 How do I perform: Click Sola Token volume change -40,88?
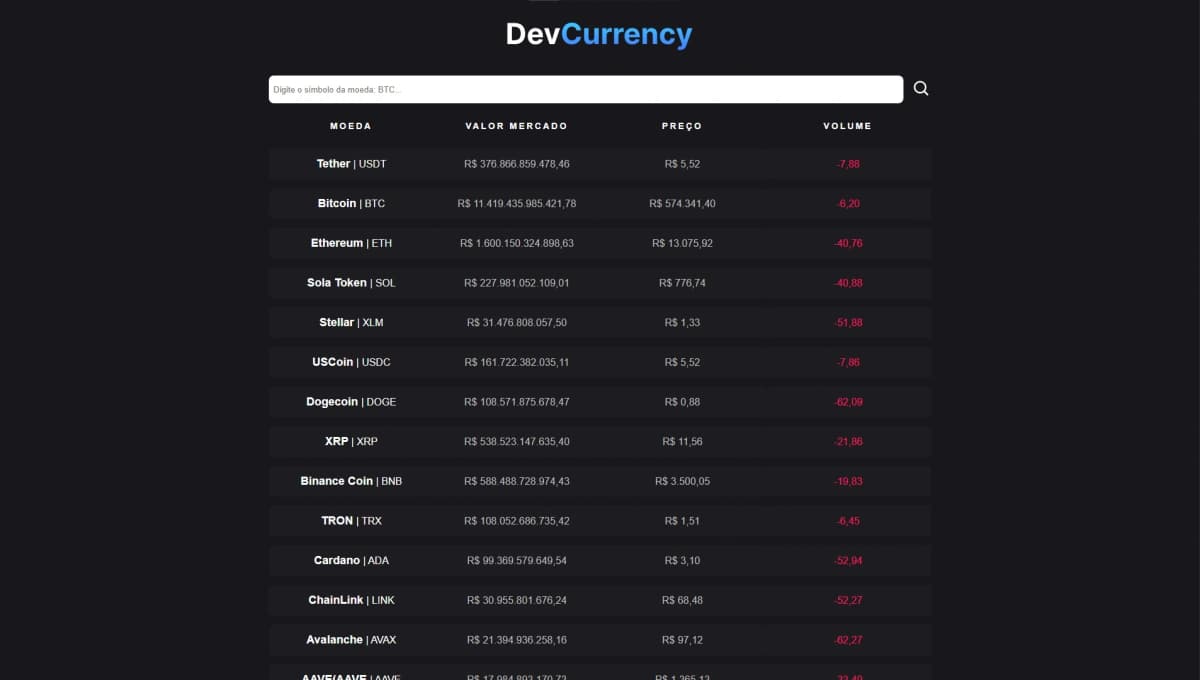(848, 283)
